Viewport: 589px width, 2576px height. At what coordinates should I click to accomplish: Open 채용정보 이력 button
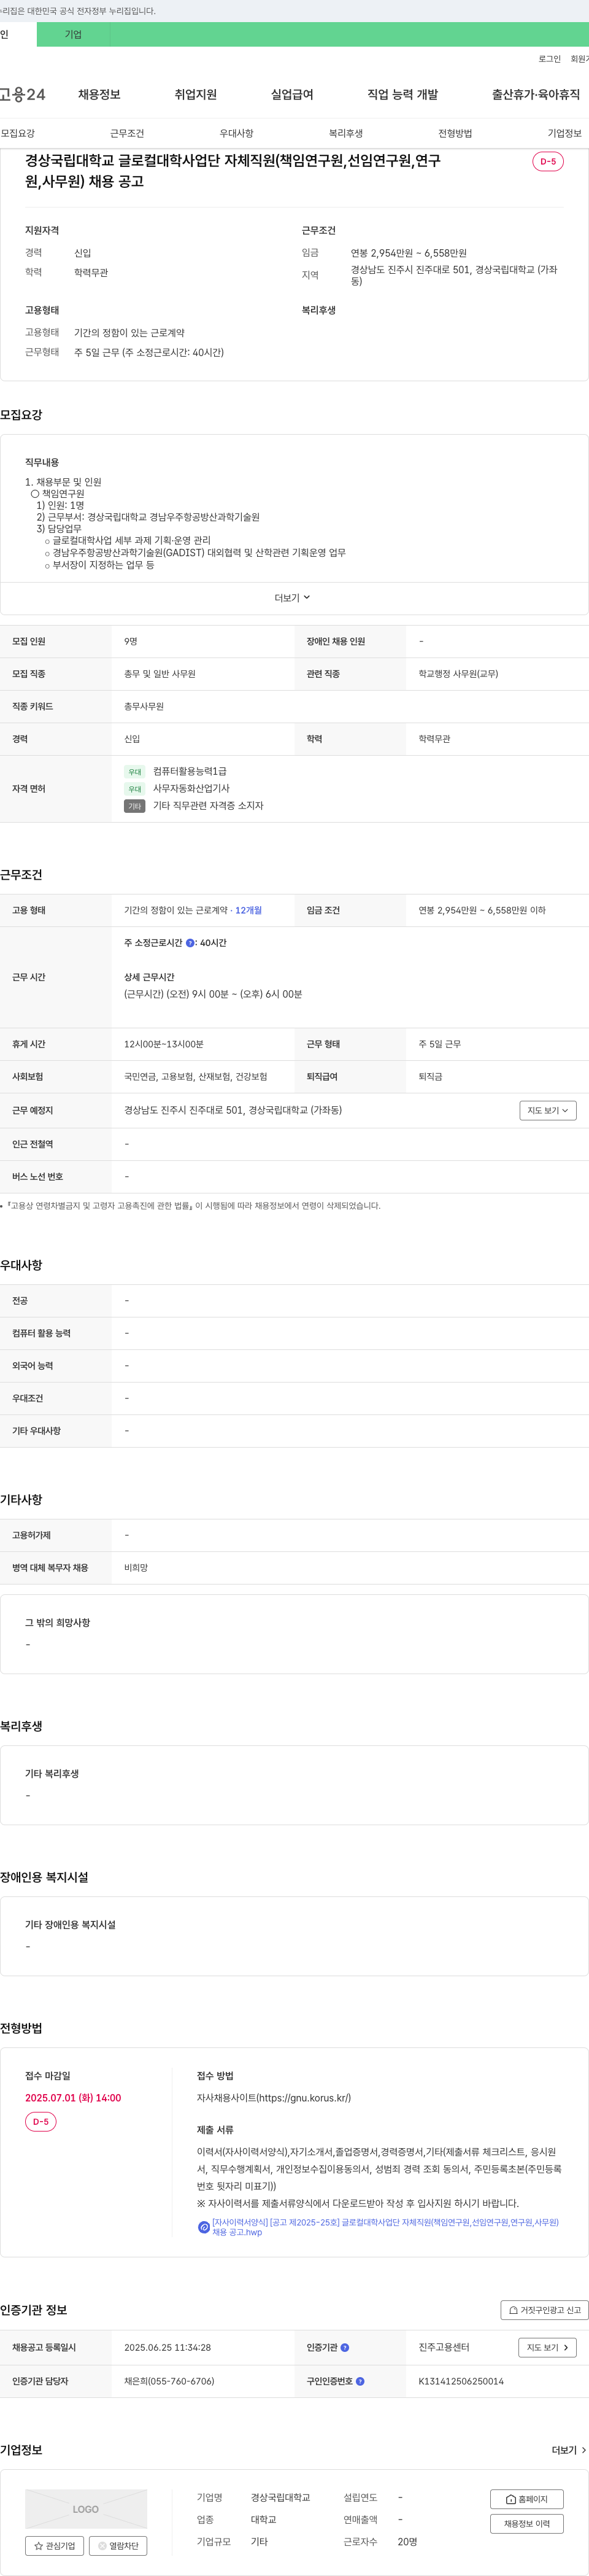tap(527, 2524)
